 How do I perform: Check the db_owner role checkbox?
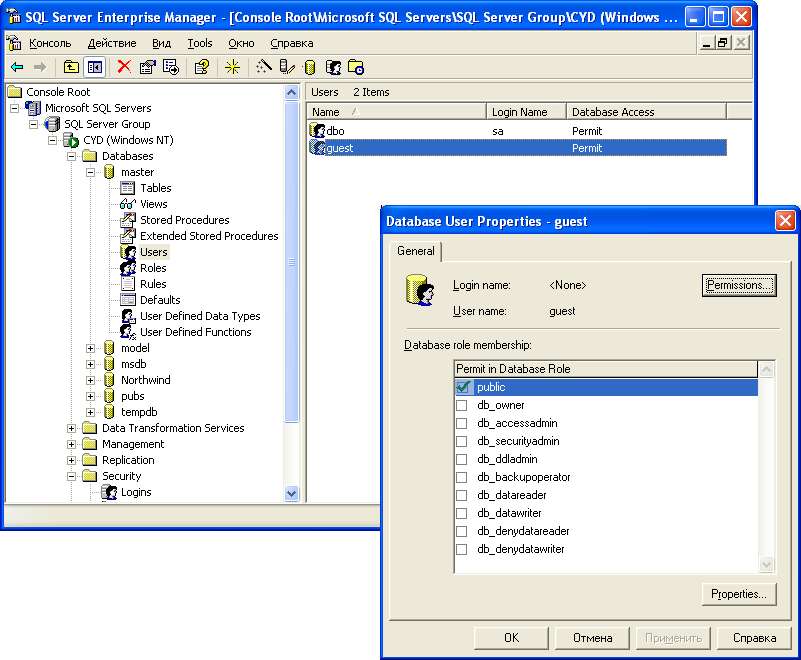[x=462, y=406]
